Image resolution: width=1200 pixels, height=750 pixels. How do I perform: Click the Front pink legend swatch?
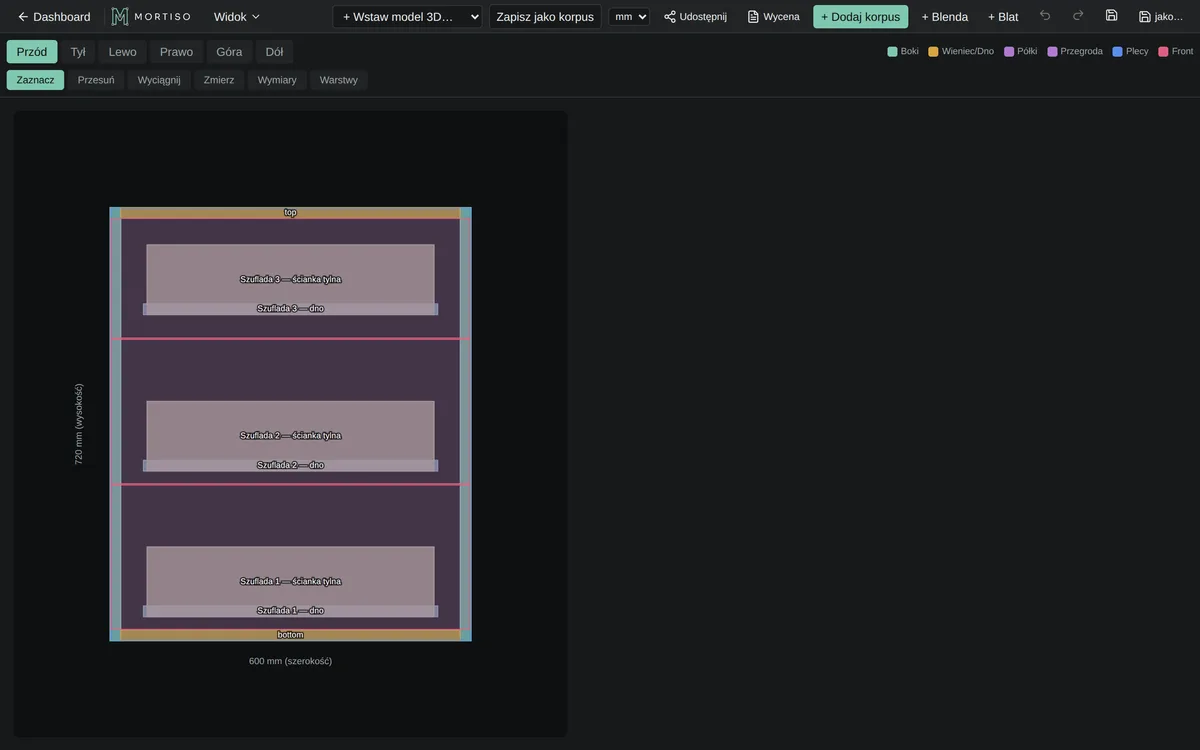point(1164,51)
